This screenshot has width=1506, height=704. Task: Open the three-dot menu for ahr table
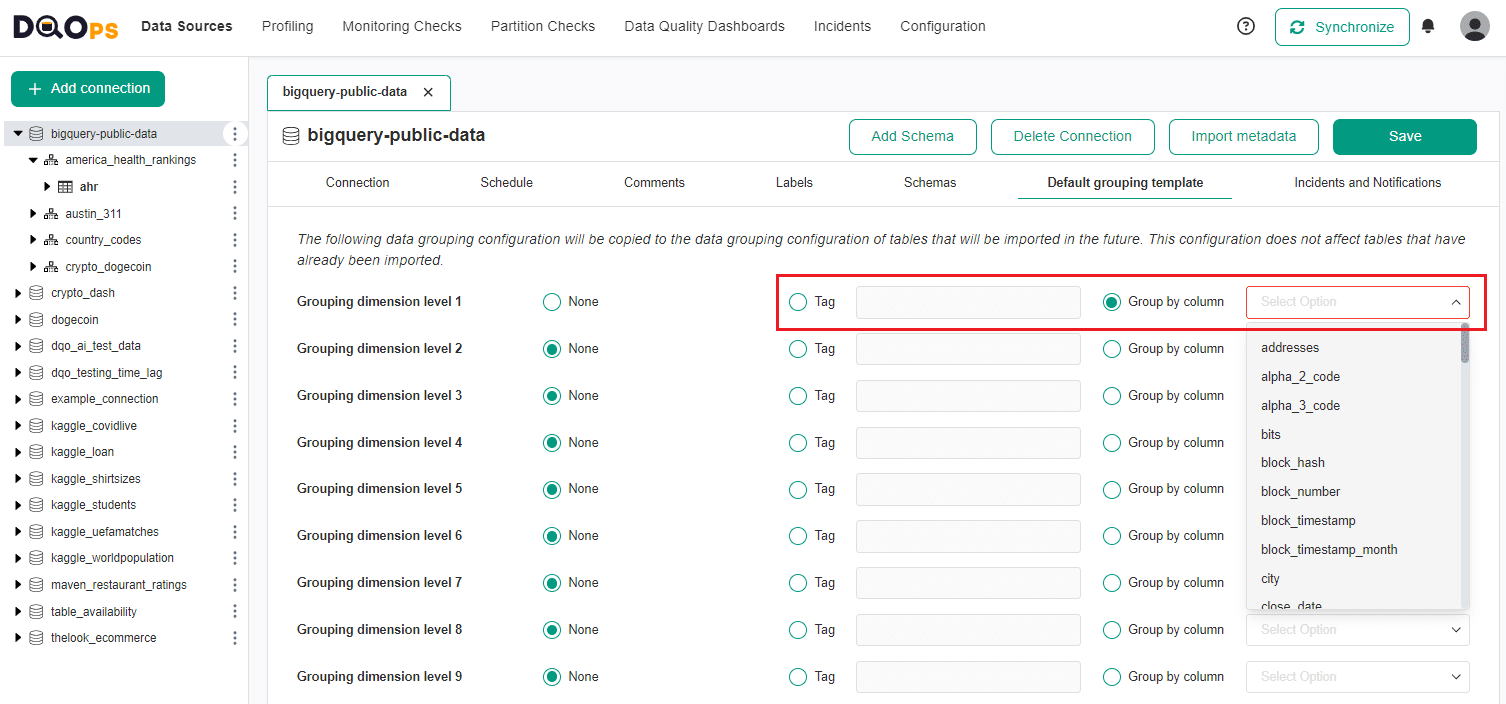click(235, 187)
